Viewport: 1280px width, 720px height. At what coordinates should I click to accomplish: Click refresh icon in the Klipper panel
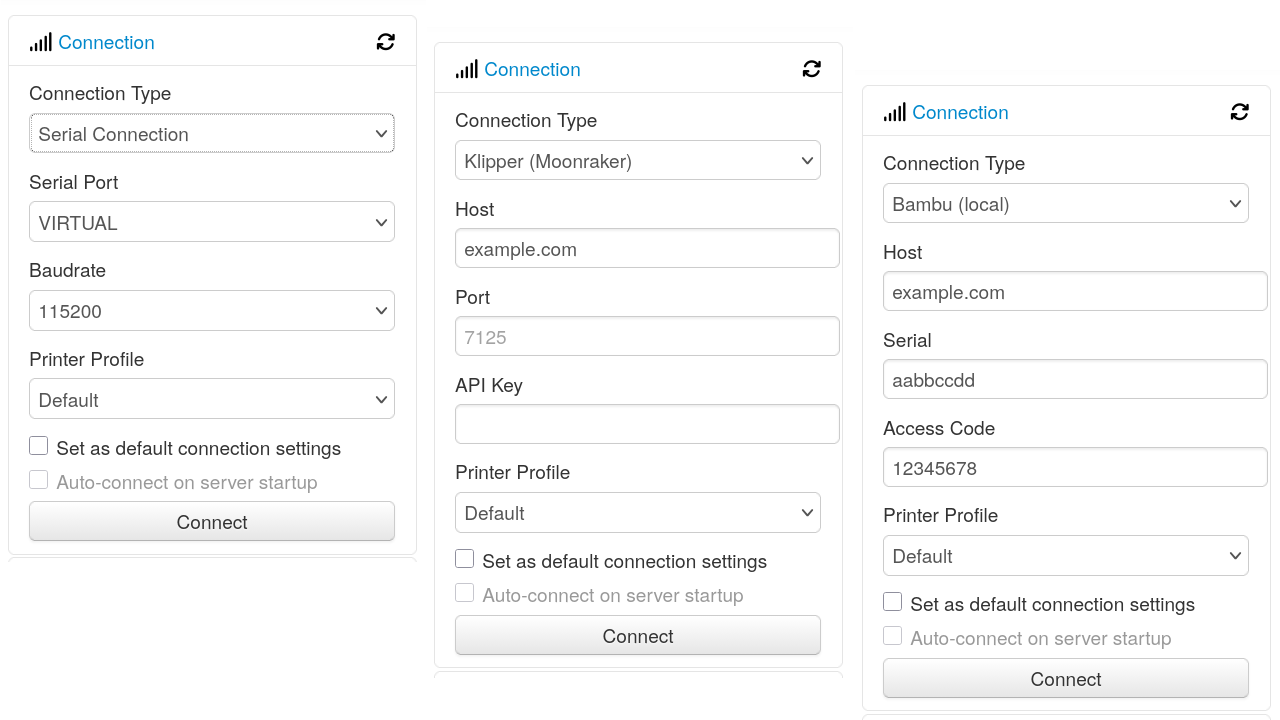[811, 69]
